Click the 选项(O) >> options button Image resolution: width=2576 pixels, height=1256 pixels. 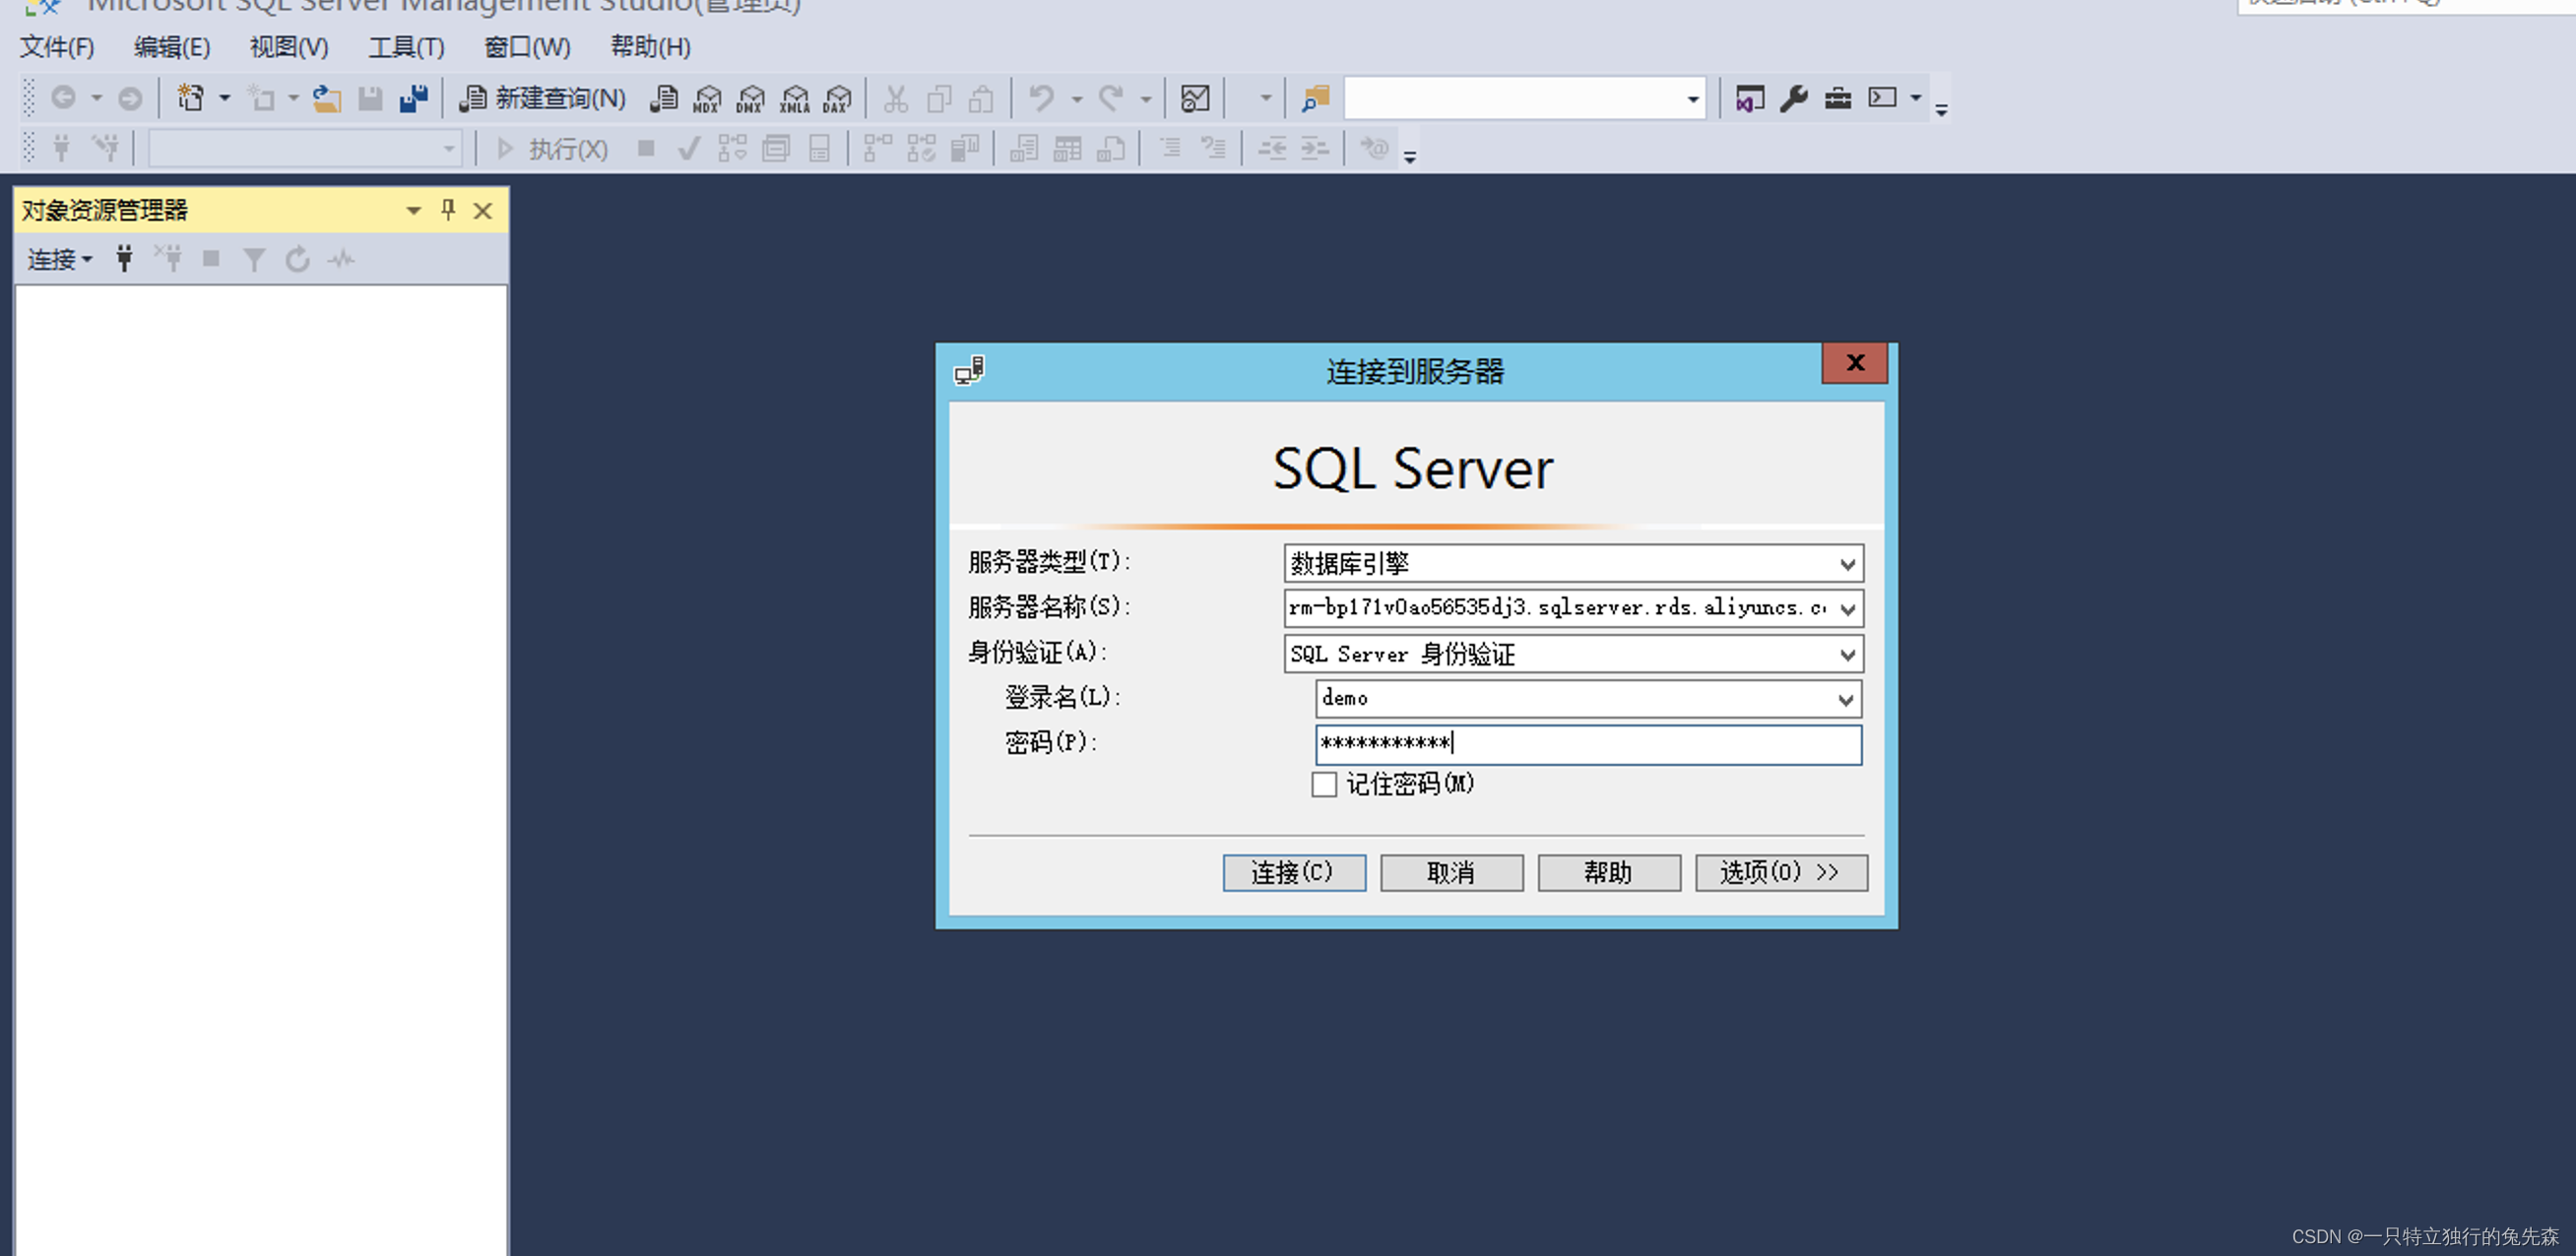[x=1780, y=872]
